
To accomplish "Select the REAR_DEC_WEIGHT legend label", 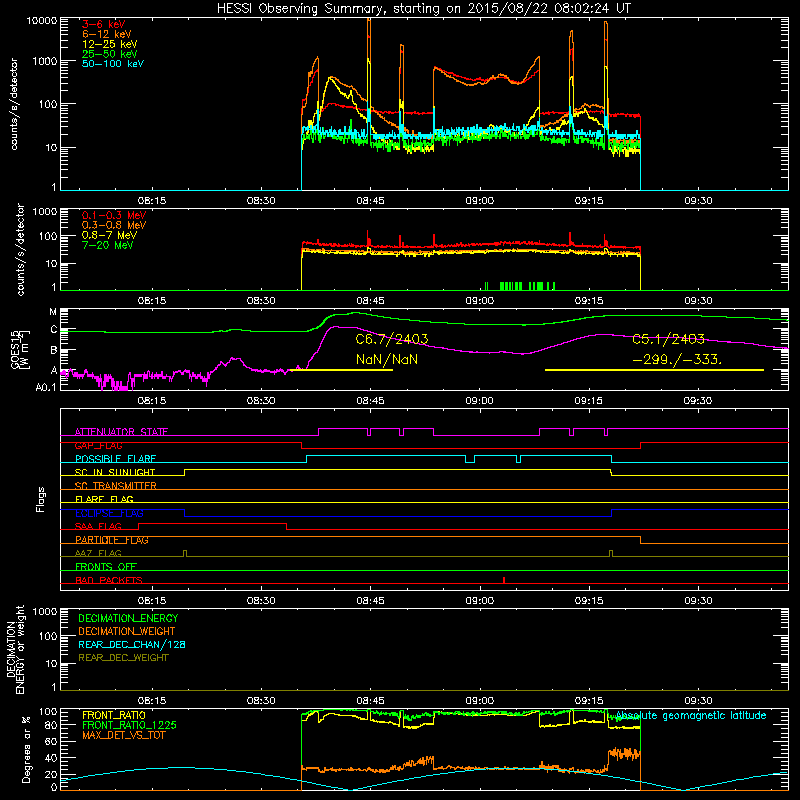I will (123, 658).
